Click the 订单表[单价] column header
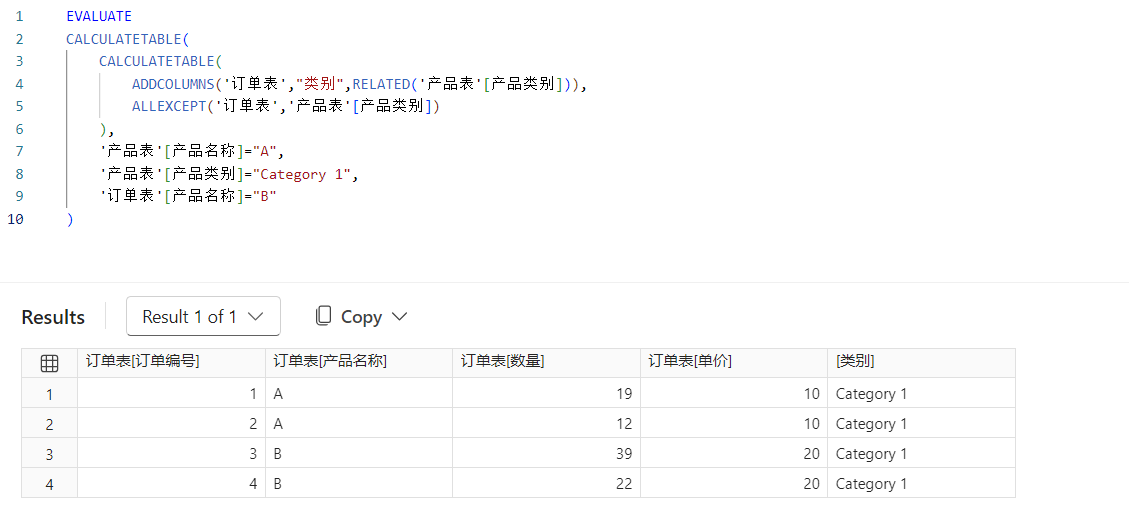Screen dimensions: 1129x510 point(734,364)
